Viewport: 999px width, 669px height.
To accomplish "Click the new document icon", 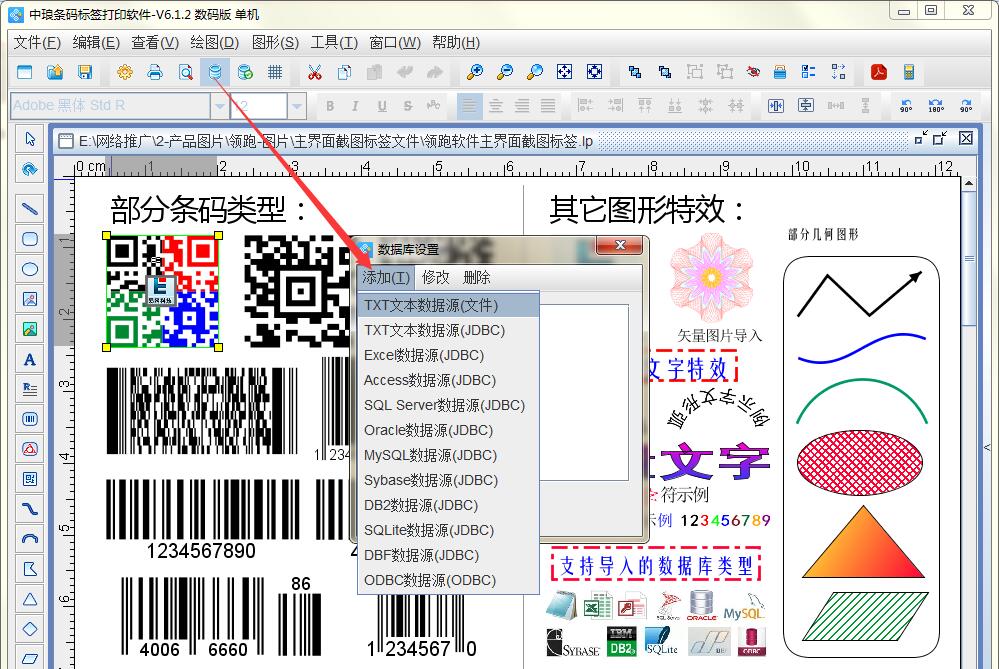I will click(x=24, y=72).
